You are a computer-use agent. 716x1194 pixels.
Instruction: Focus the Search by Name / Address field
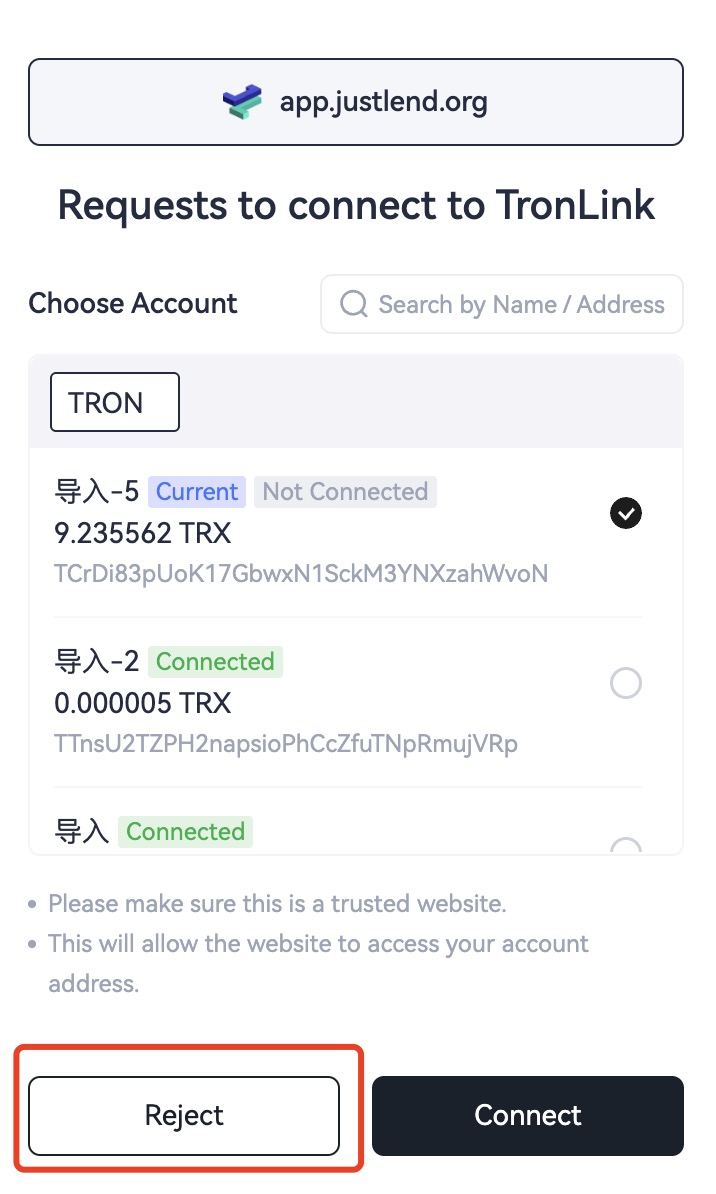520,304
